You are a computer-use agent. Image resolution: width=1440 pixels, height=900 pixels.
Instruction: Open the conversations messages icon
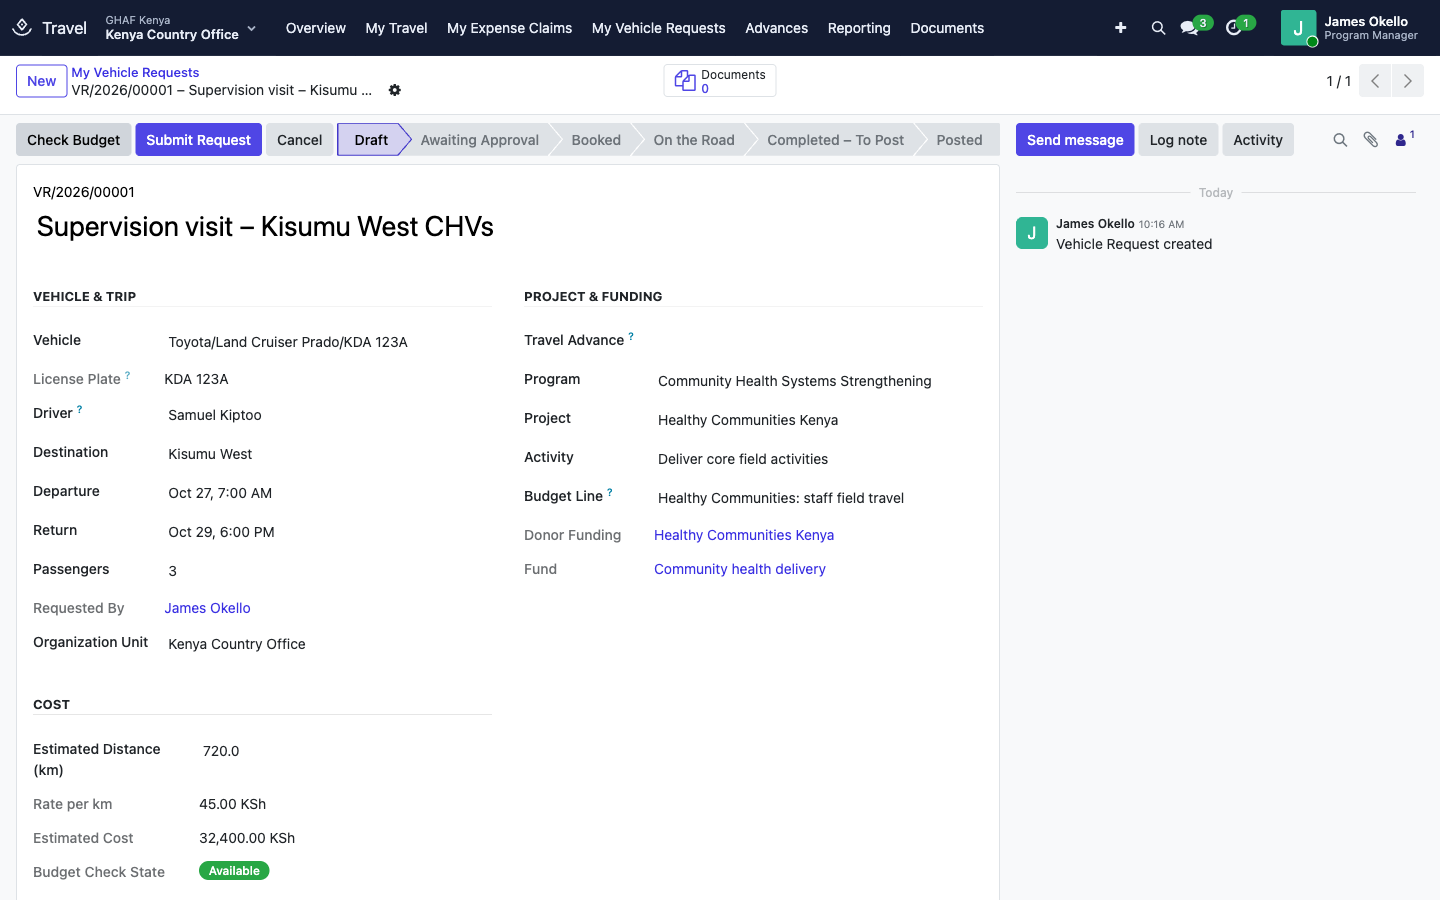tap(1190, 28)
